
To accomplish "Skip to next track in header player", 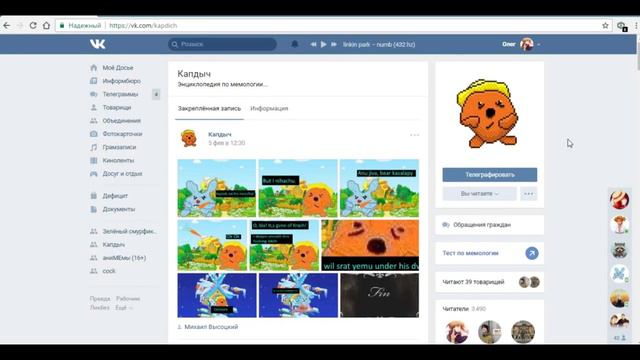I will click(x=334, y=44).
